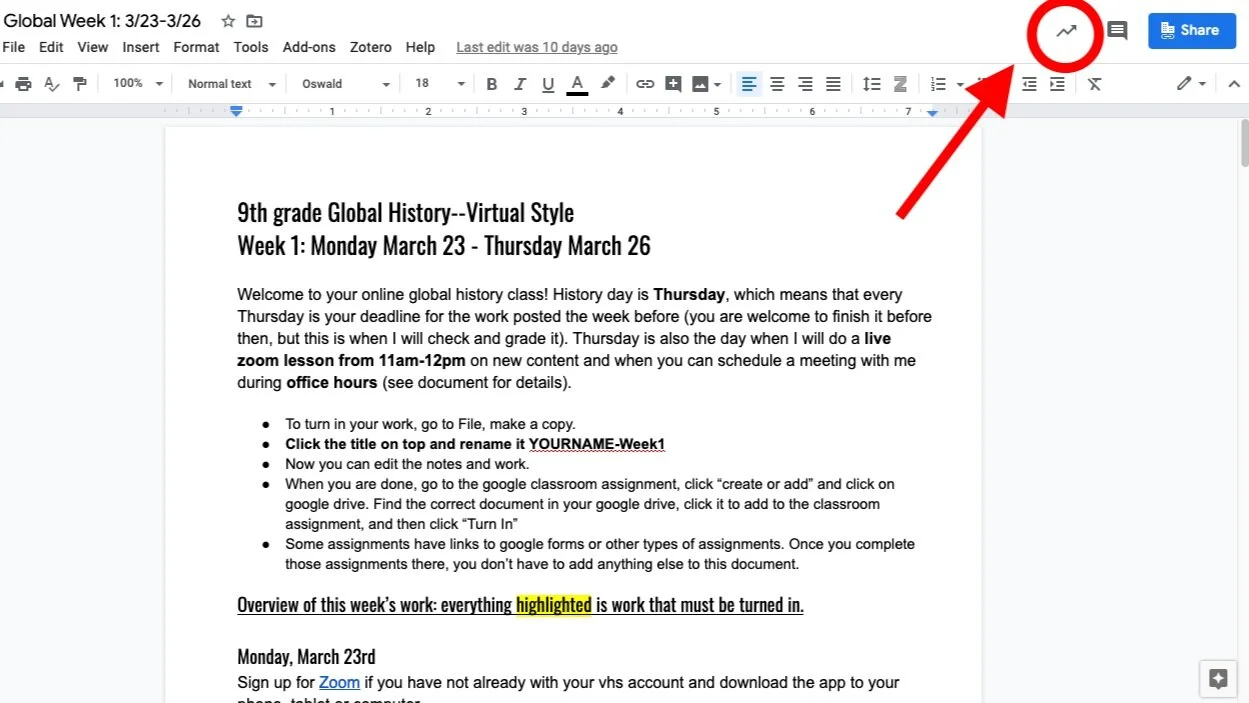Click the bold text 'office hours'

pyautogui.click(x=332, y=383)
